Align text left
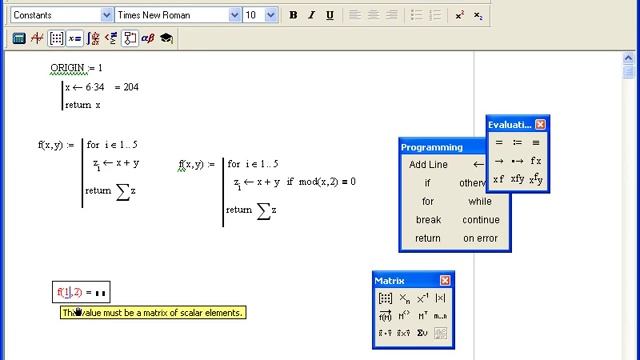 click(x=355, y=15)
